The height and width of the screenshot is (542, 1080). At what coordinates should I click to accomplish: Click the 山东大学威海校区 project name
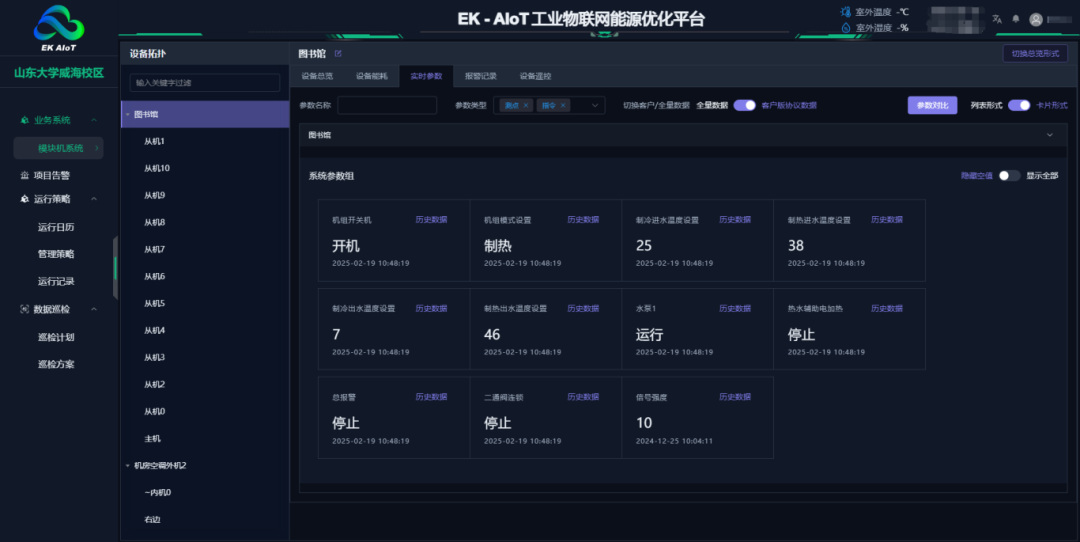click(59, 72)
